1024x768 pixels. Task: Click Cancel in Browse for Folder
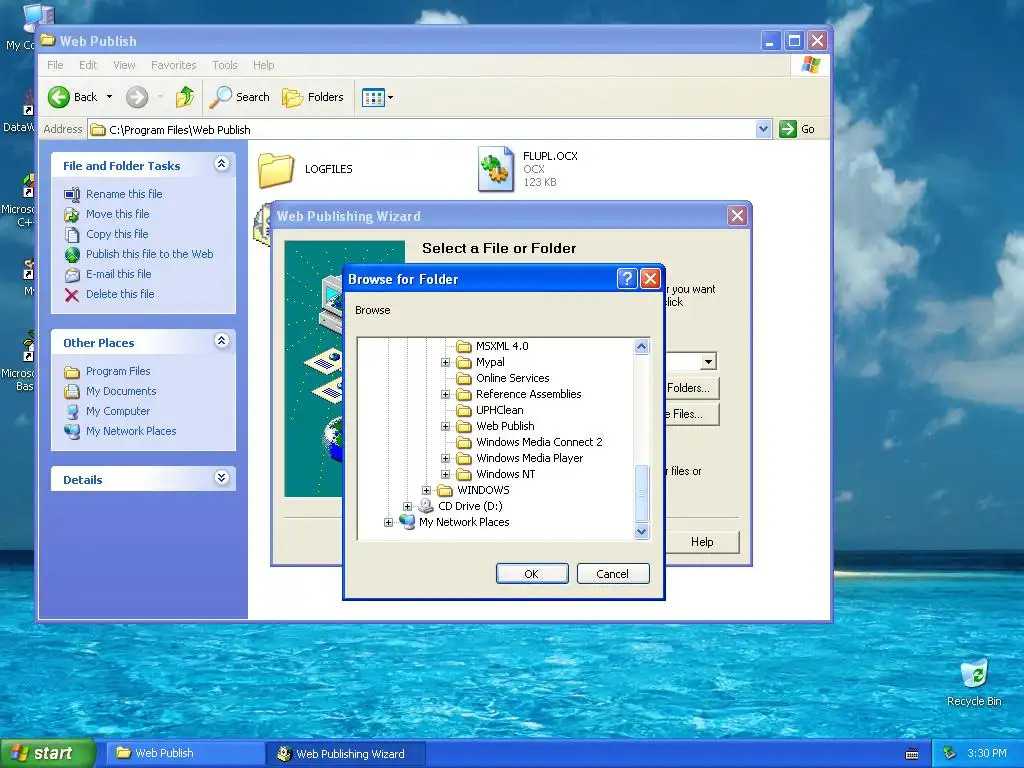pyautogui.click(x=613, y=574)
